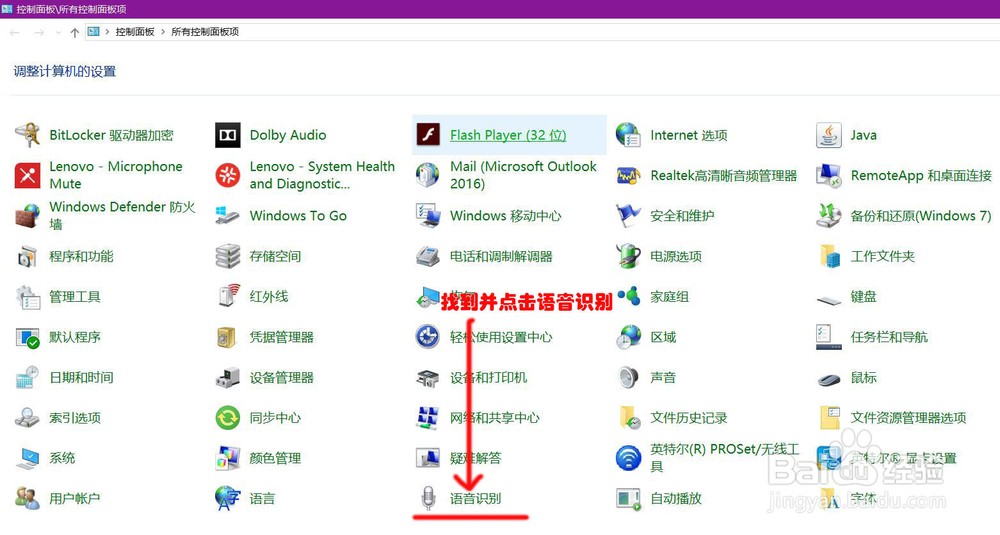The image size is (1000, 535).
Task: Open the 自动播放 link
Action: tap(675, 498)
